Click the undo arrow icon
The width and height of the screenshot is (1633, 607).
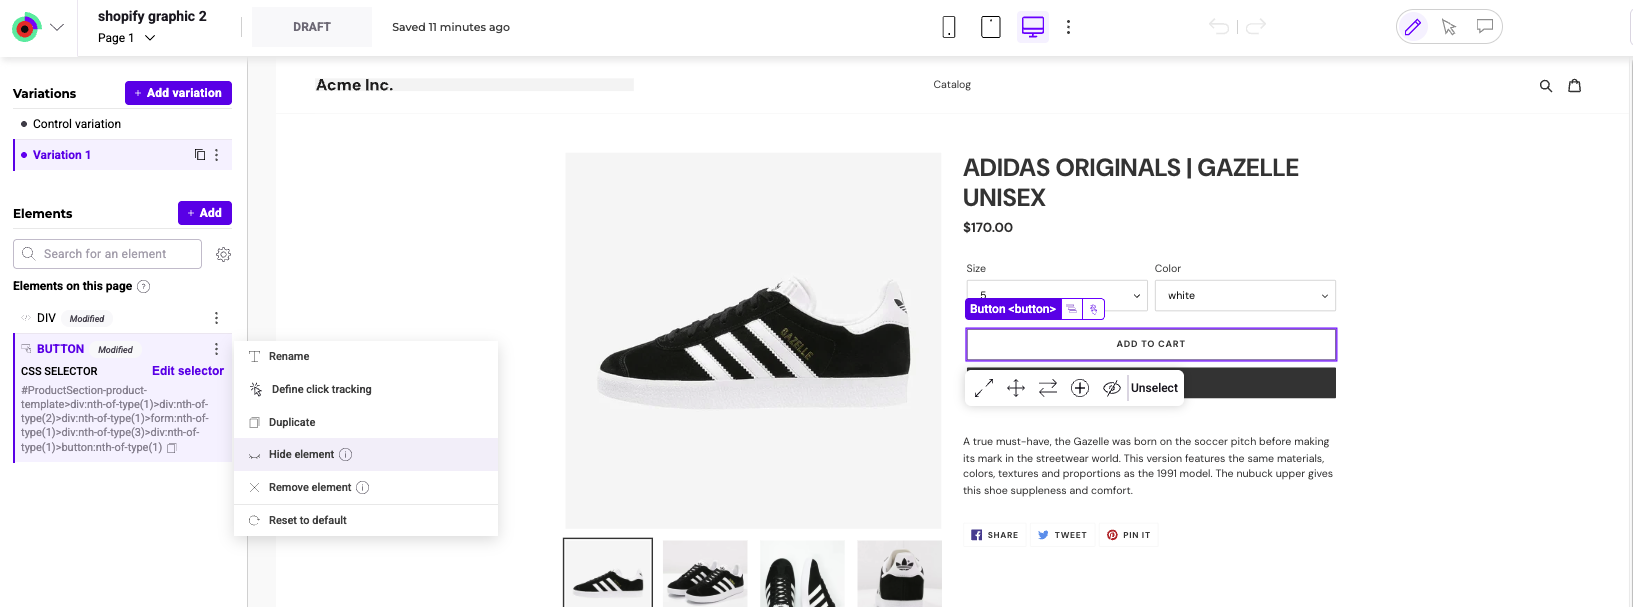point(1219,27)
